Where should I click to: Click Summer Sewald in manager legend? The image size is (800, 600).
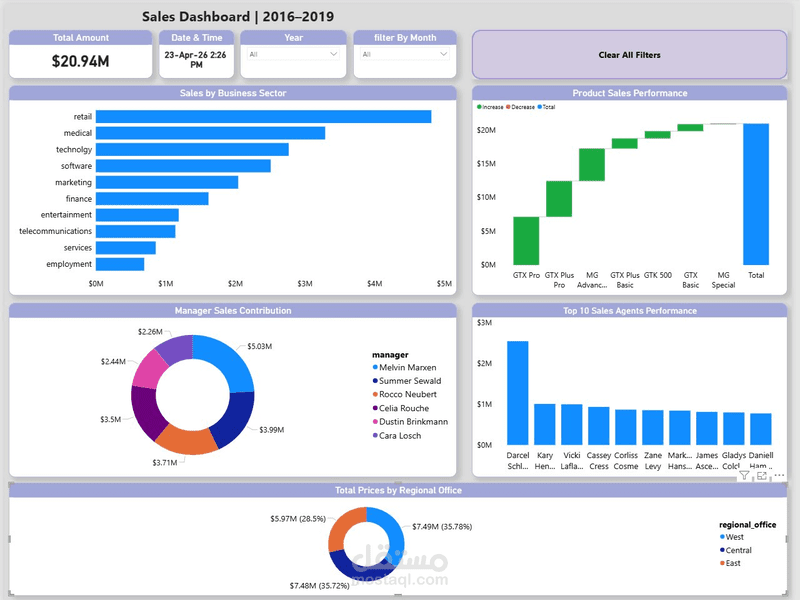[x=407, y=381]
